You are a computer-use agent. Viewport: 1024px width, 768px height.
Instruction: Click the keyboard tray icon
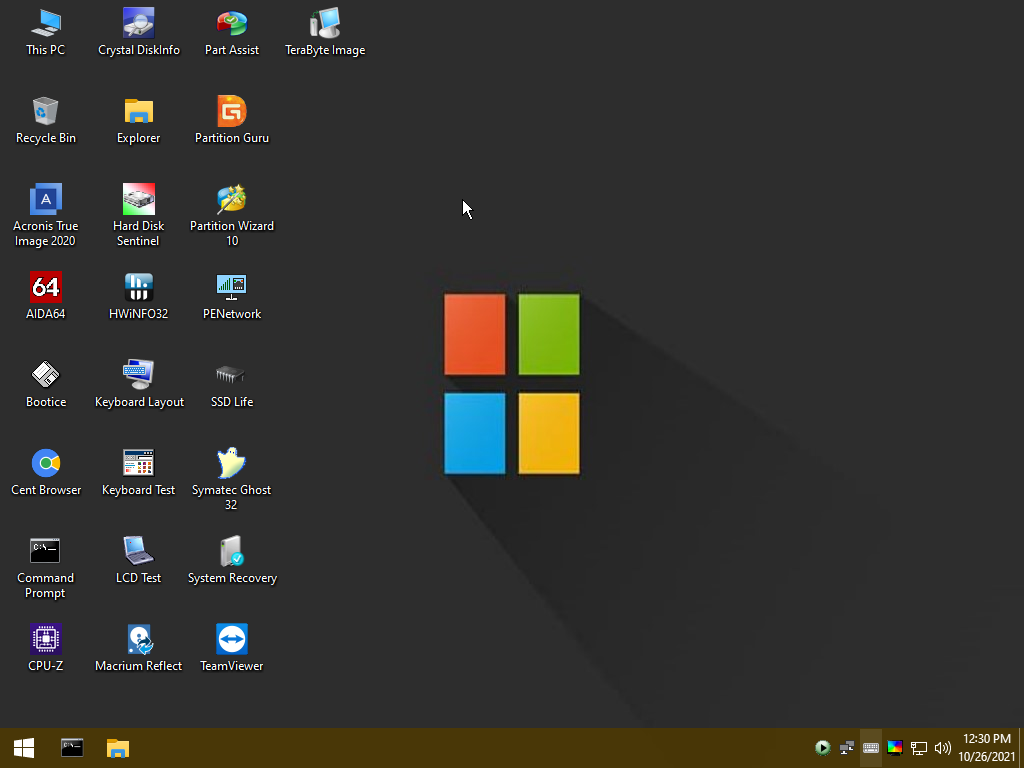click(871, 748)
